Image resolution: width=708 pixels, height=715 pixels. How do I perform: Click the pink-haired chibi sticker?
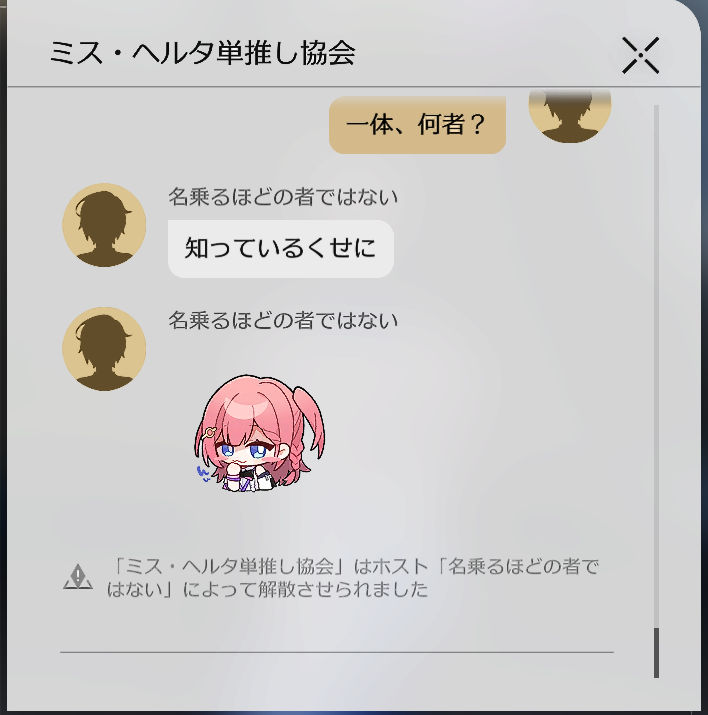click(x=260, y=433)
